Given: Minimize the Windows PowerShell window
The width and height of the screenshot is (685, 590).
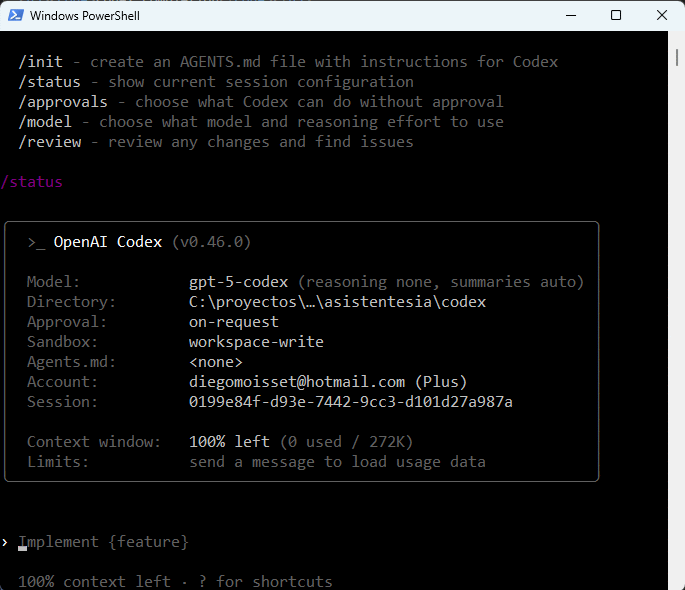Looking at the screenshot, I should click(570, 16).
